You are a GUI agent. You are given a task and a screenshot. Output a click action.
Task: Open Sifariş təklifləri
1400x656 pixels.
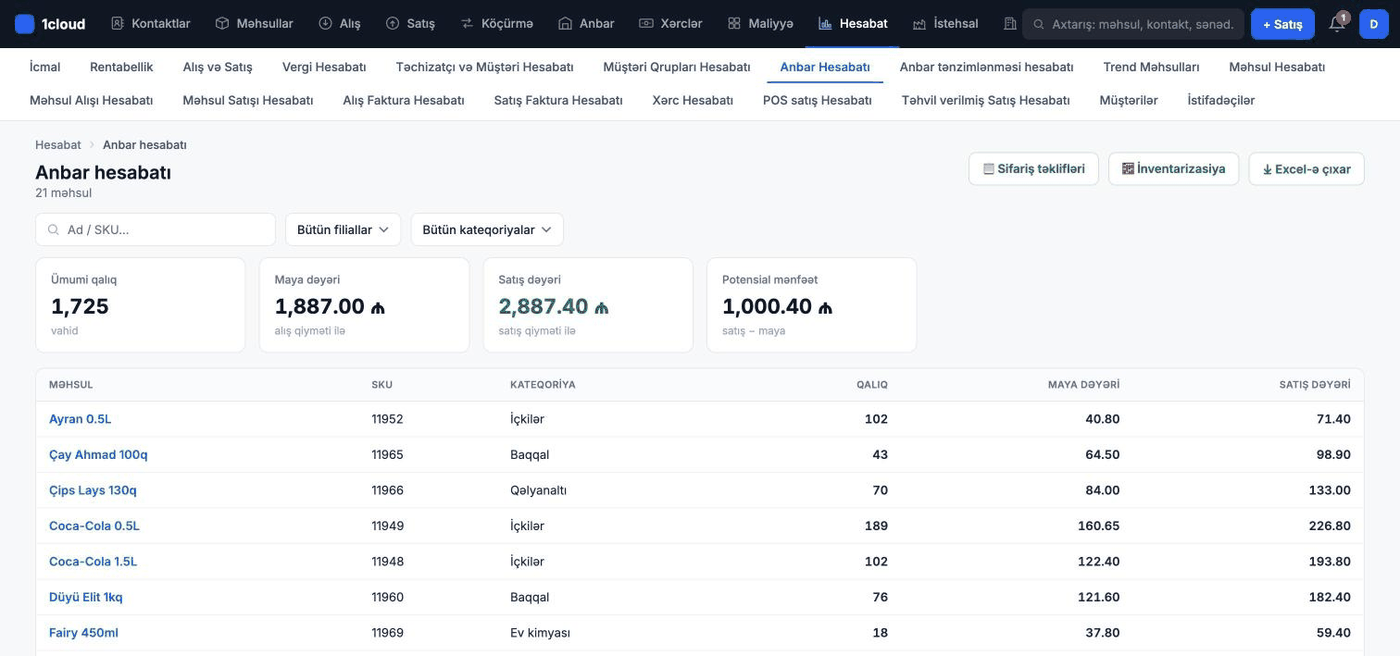point(1033,169)
